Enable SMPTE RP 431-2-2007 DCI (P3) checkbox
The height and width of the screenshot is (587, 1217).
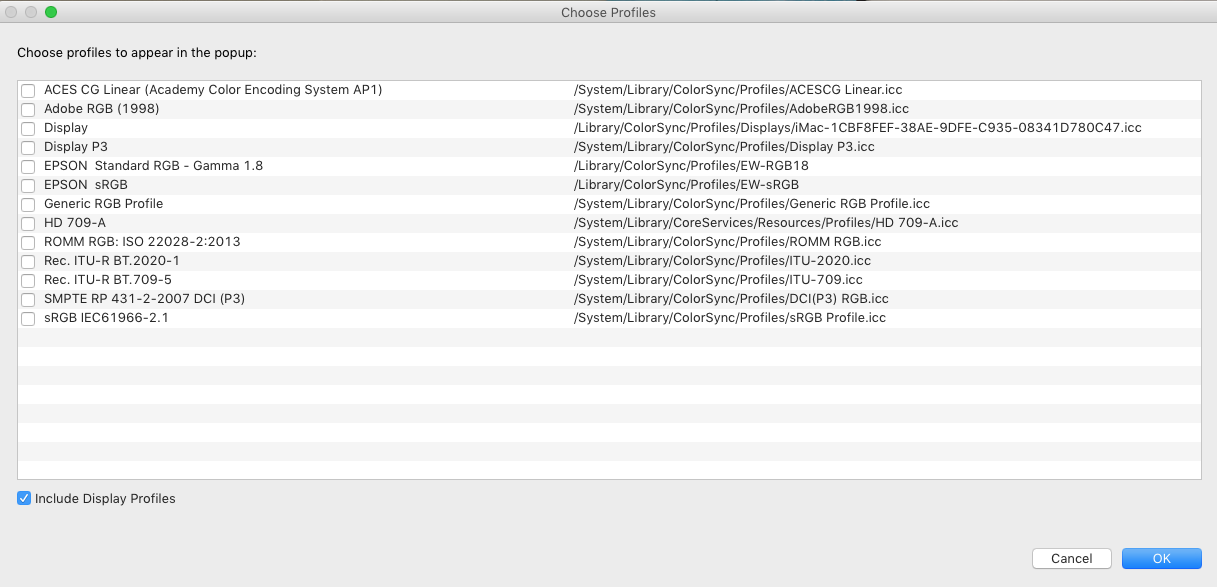pyautogui.click(x=28, y=300)
